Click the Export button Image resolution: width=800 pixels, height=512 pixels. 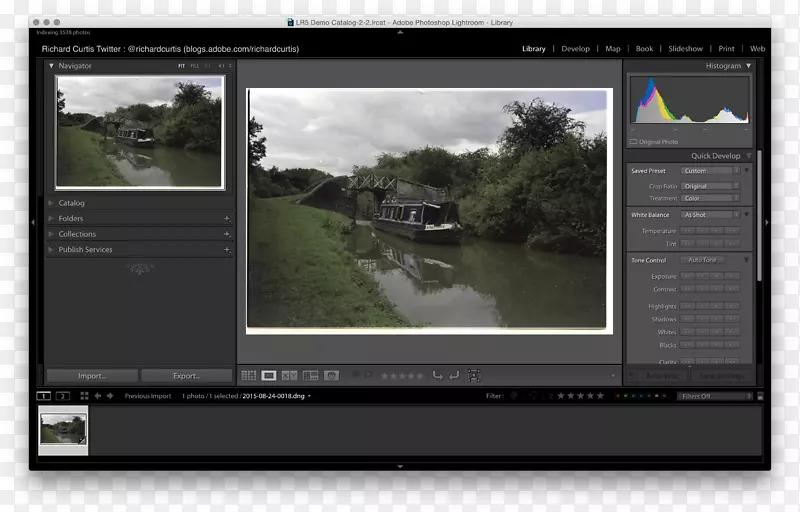click(186, 376)
